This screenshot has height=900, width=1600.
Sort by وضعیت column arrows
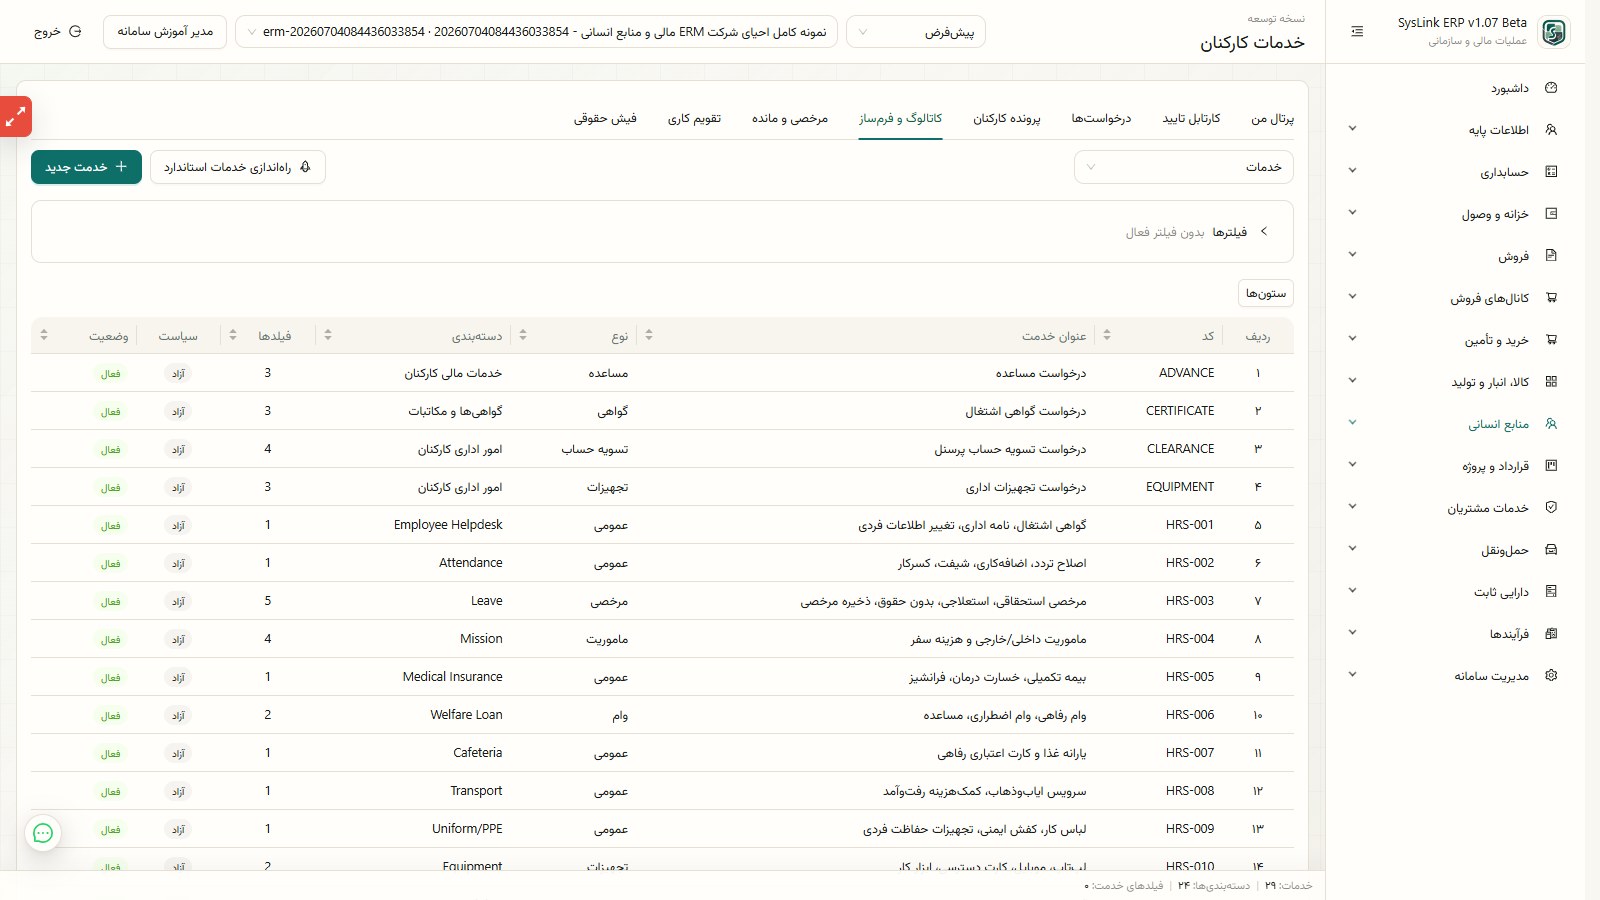(44, 335)
